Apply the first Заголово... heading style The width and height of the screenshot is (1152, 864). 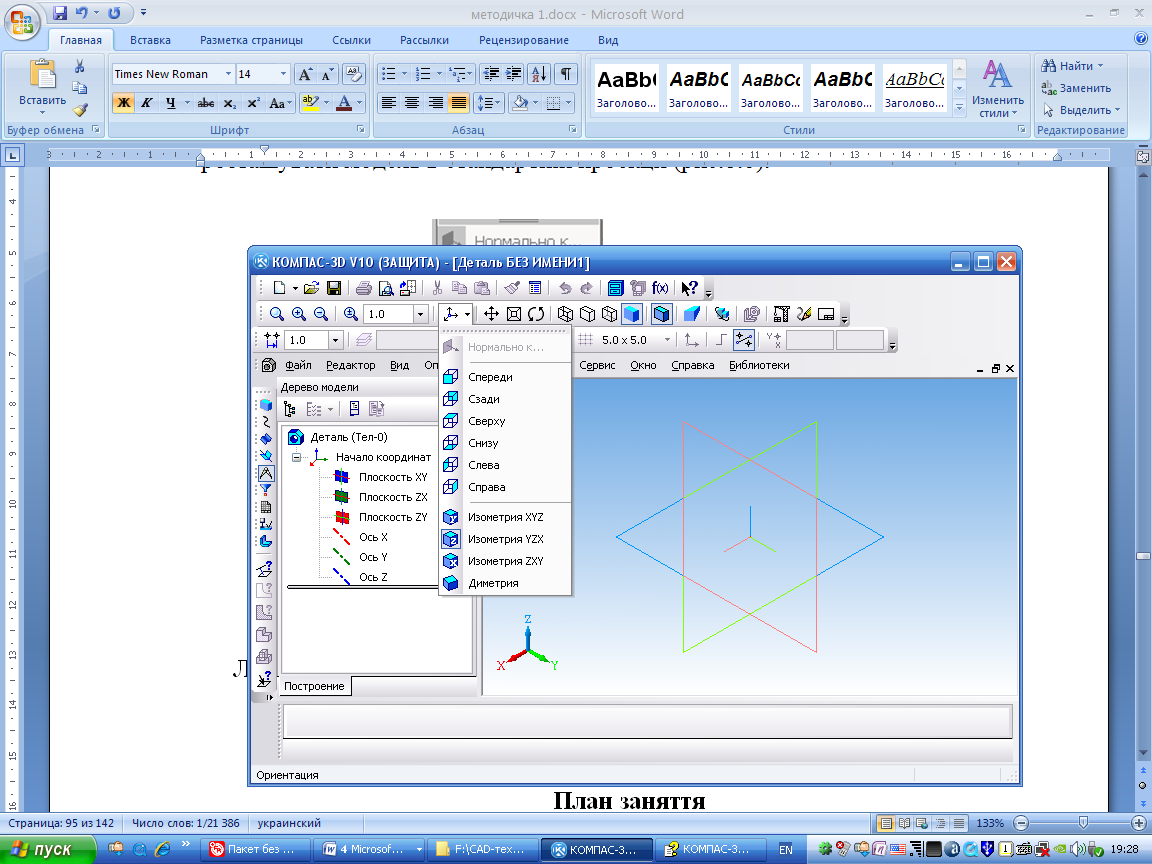click(627, 88)
